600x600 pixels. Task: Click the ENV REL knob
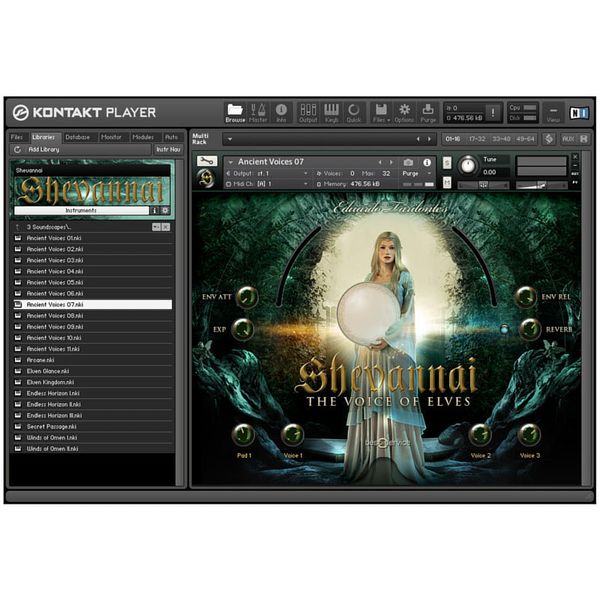[x=526, y=297]
